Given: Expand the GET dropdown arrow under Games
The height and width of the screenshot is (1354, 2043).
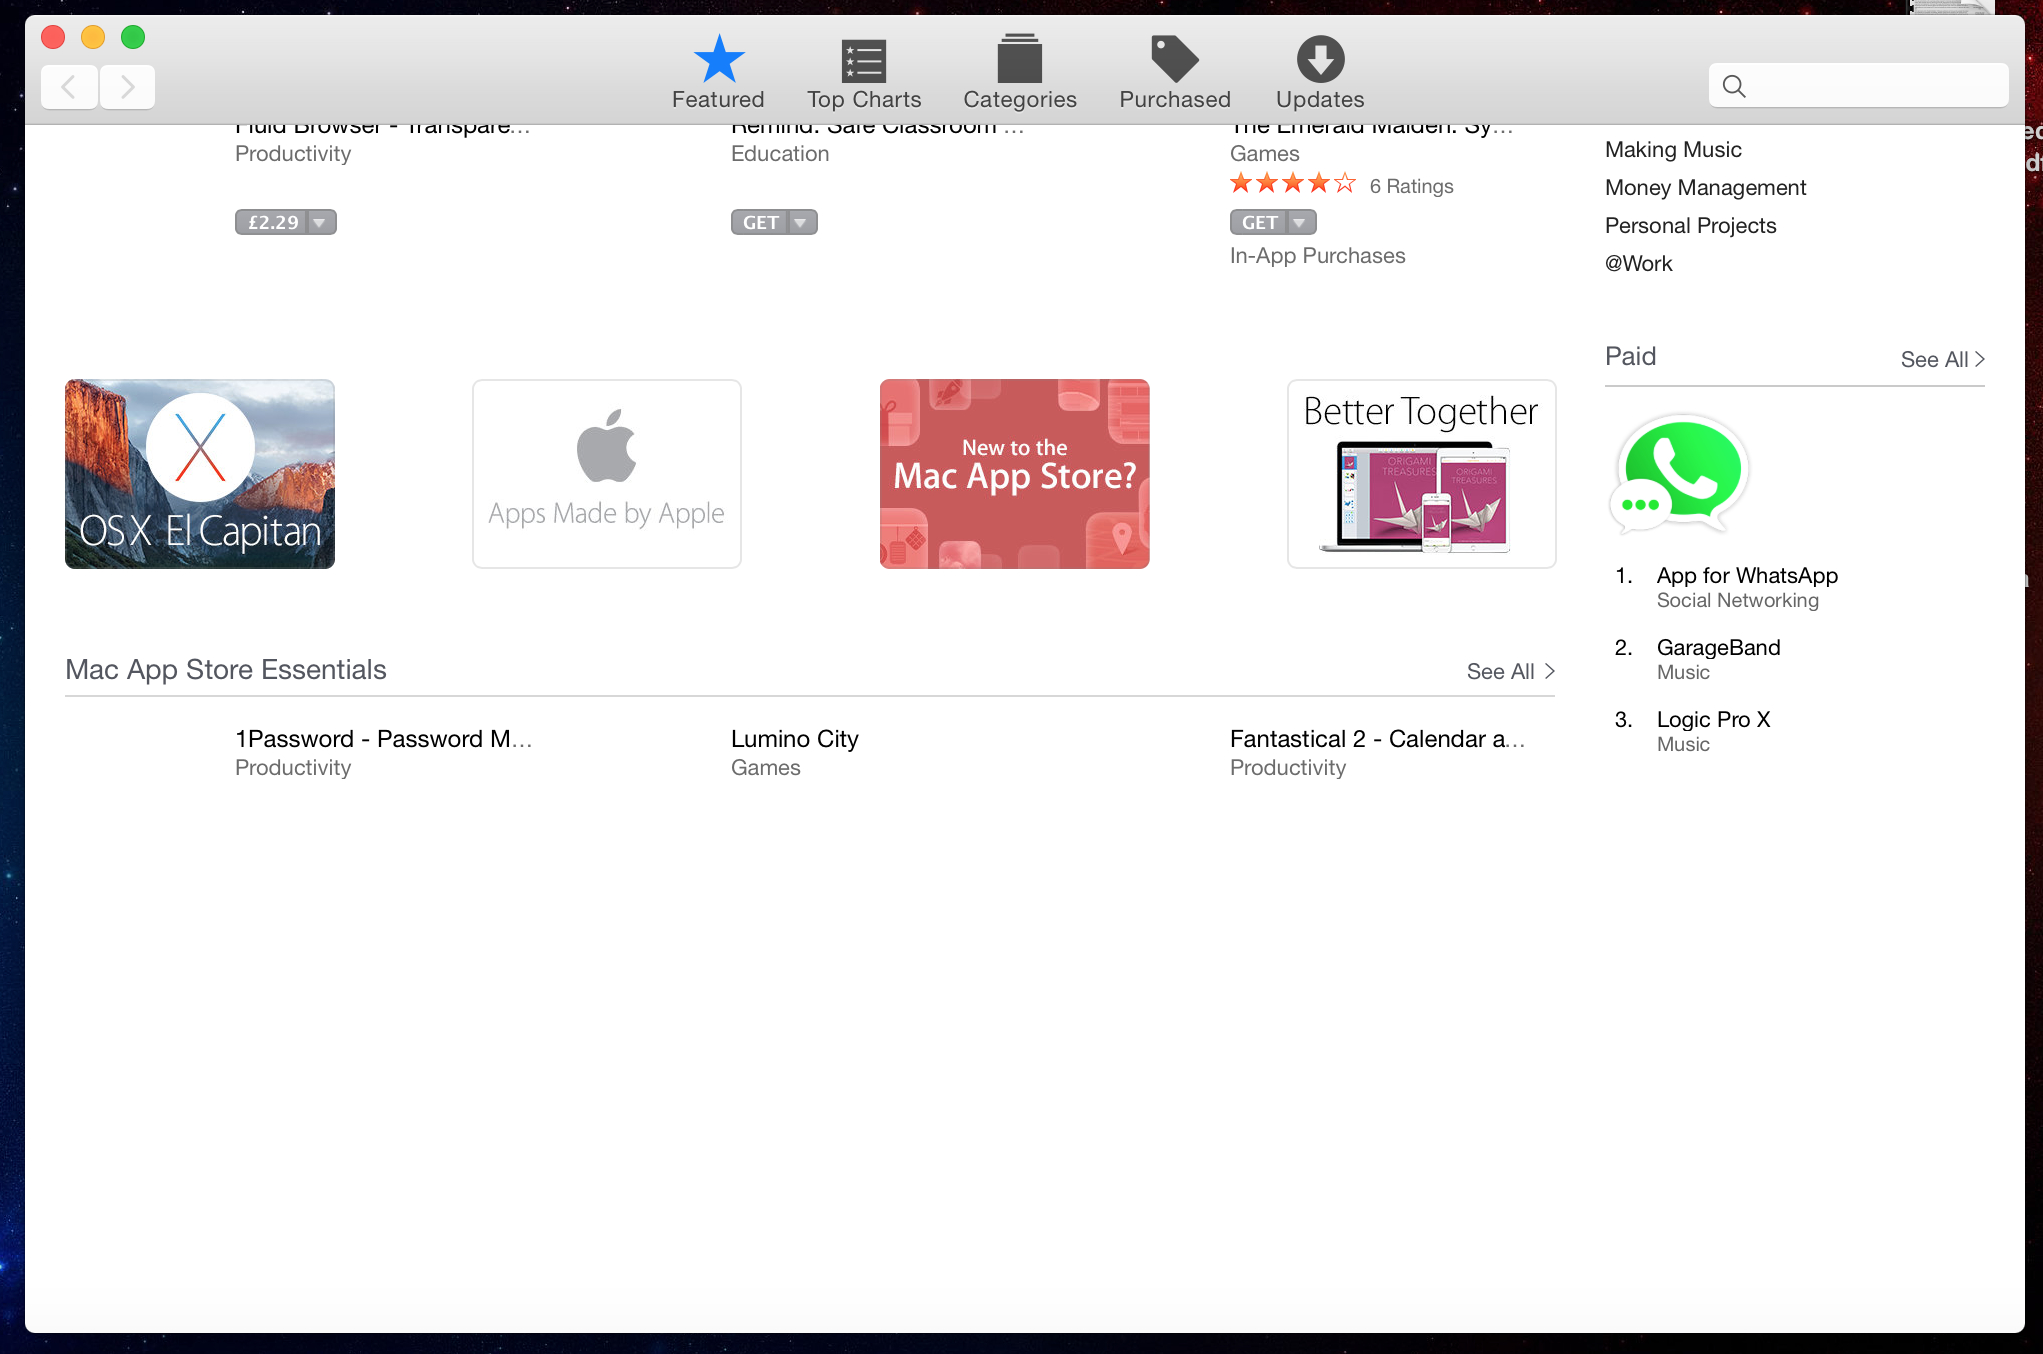Looking at the screenshot, I should pyautogui.click(x=1300, y=222).
